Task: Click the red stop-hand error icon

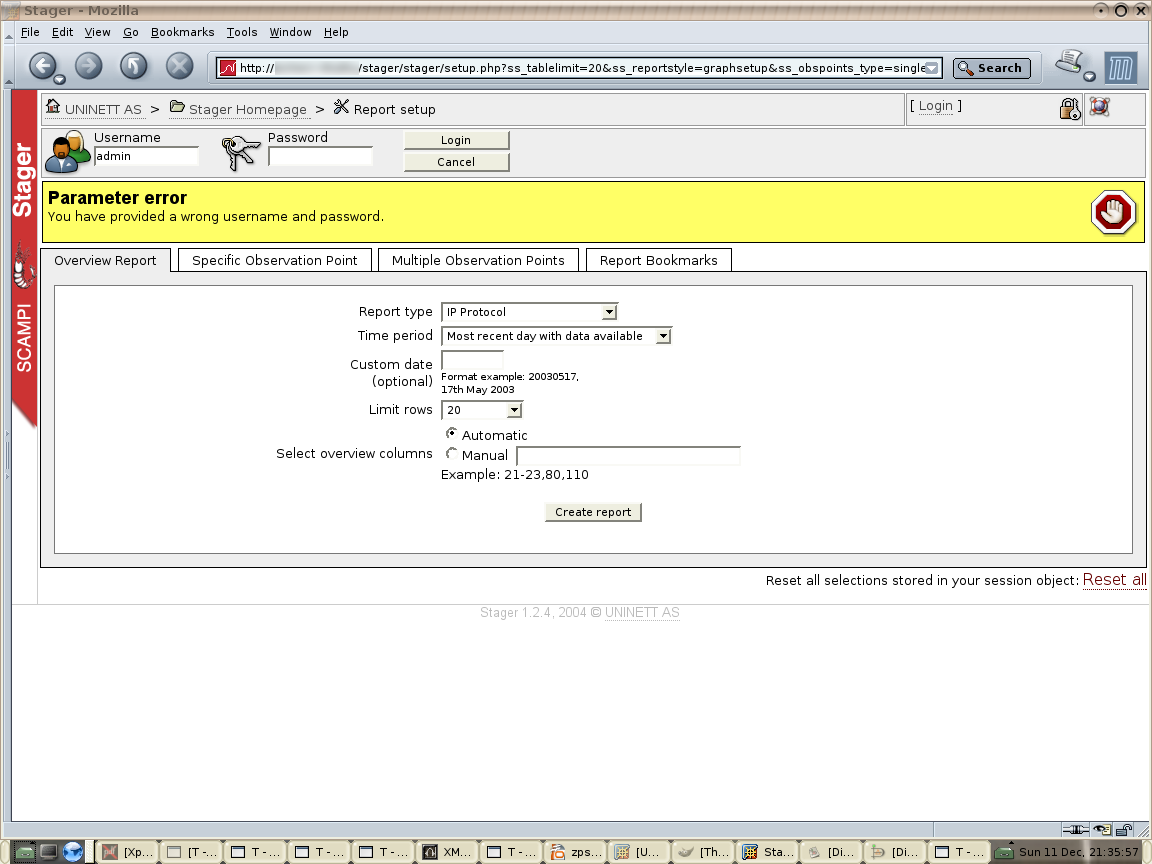Action: click(1113, 212)
